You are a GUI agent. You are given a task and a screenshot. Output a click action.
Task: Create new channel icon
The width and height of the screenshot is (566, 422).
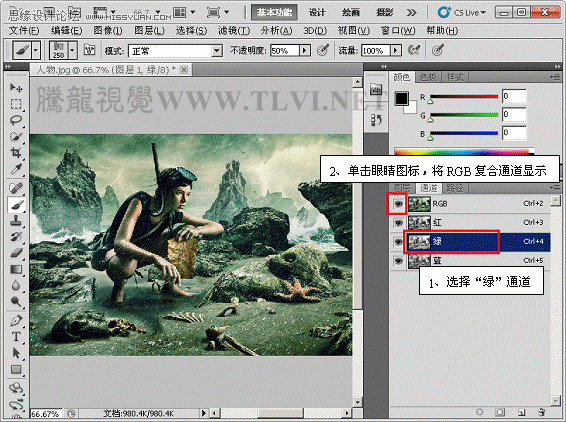coord(521,412)
